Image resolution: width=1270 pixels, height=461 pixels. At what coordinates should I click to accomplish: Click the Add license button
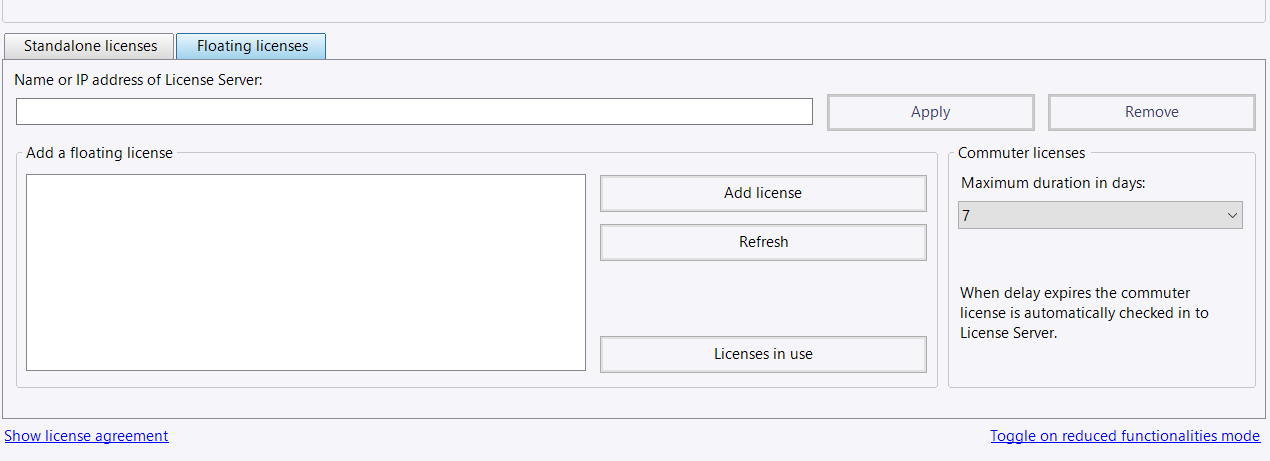point(763,193)
